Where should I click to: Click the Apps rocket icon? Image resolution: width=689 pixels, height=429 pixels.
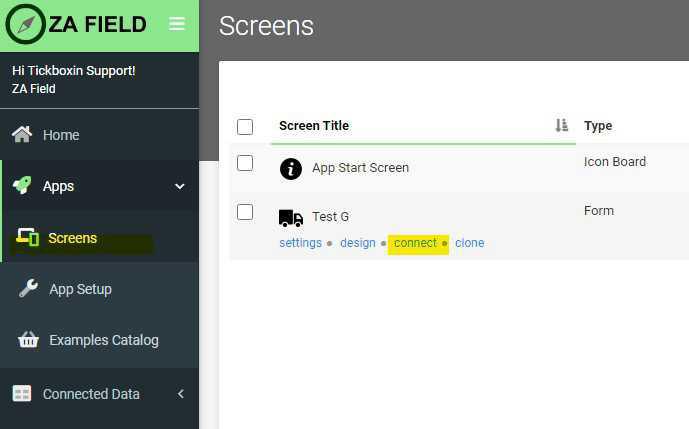point(22,186)
